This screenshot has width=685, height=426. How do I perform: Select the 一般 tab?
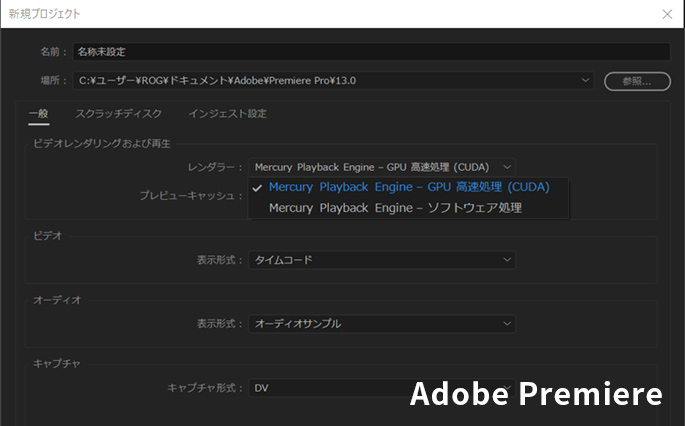click(38, 114)
